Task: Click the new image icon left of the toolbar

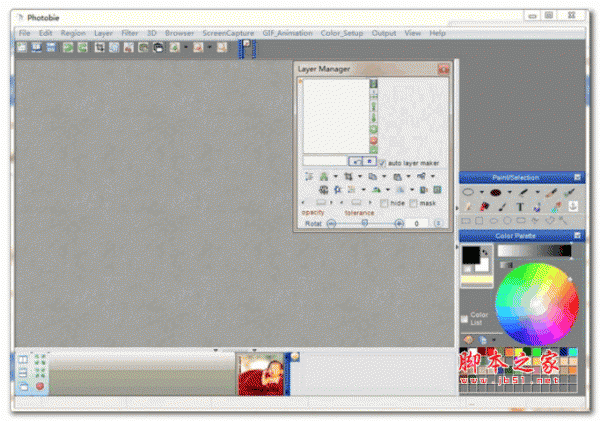Action: 22,47
